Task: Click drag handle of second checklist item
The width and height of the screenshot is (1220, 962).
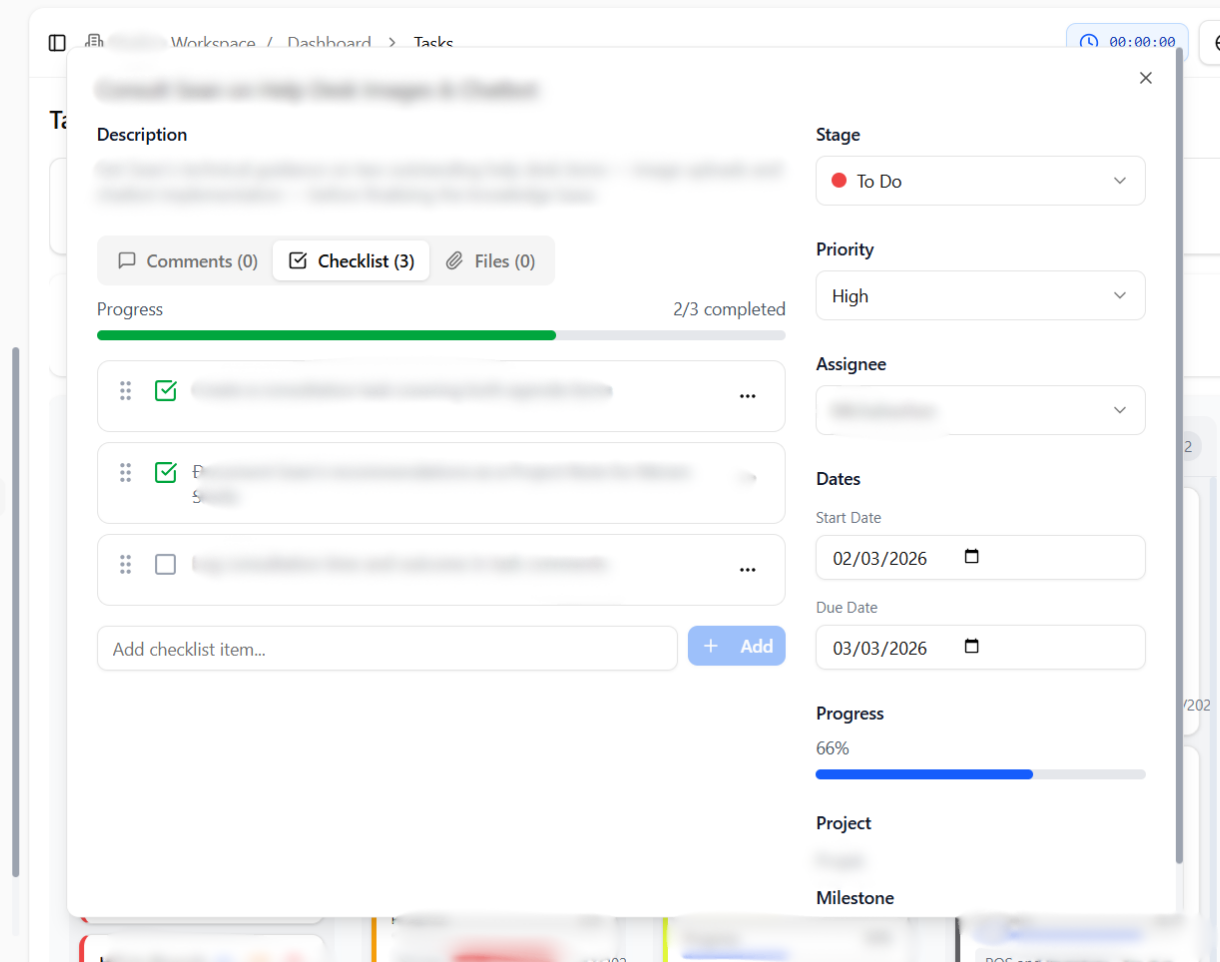Action: tap(126, 473)
